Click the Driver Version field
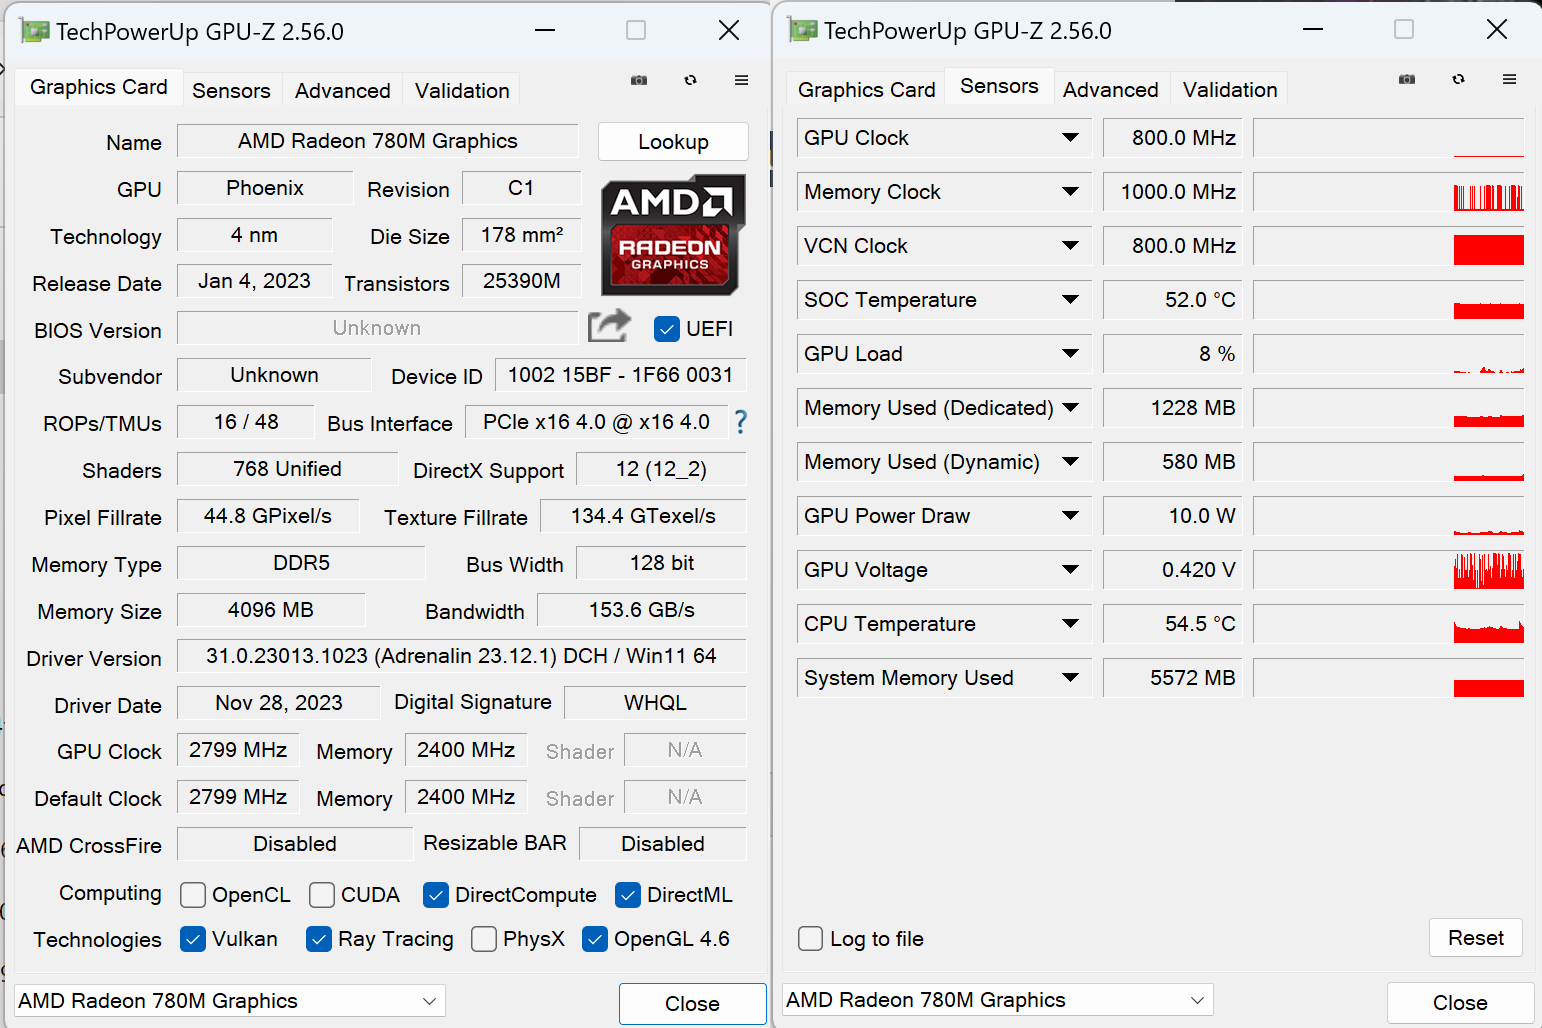This screenshot has height=1028, width=1542. coord(461,656)
